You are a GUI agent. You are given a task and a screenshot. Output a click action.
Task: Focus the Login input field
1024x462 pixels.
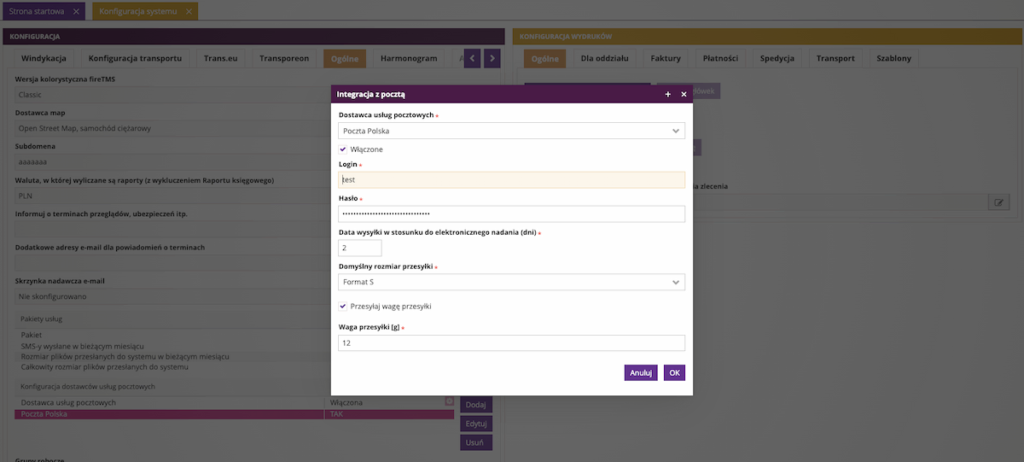[511, 180]
